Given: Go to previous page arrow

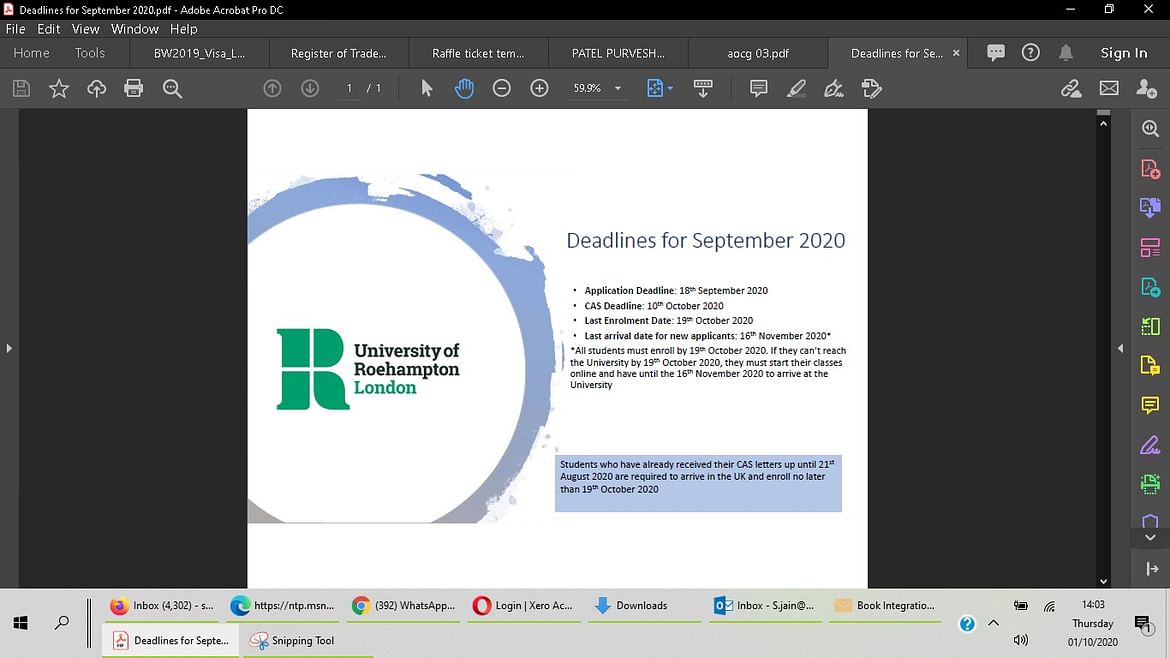Looking at the screenshot, I should click(272, 88).
